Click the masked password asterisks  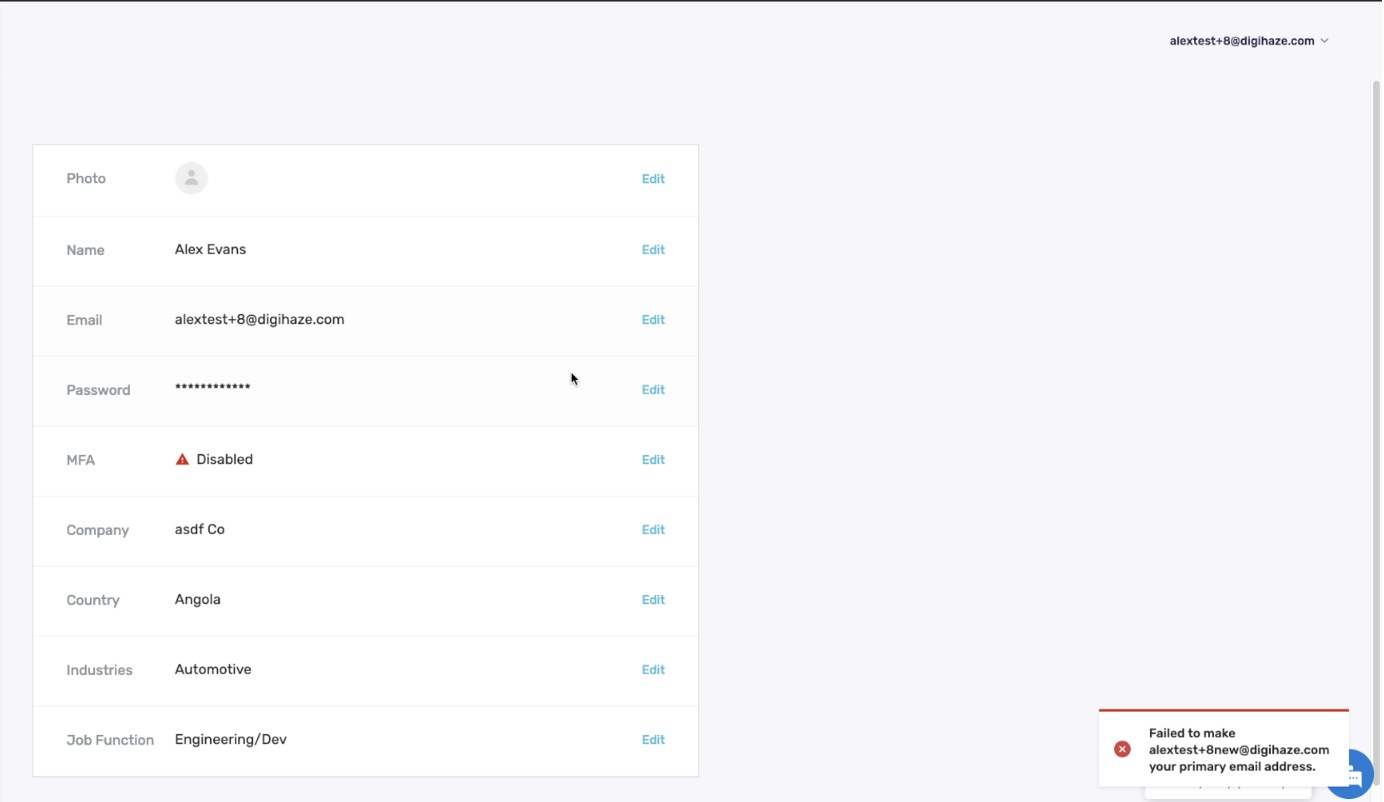[212, 388]
